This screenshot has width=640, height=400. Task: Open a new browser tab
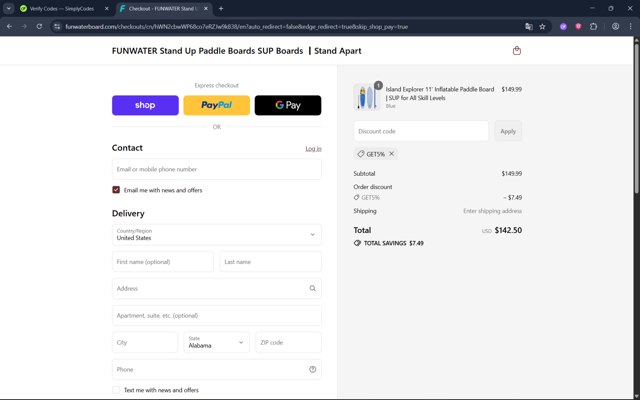(221, 9)
